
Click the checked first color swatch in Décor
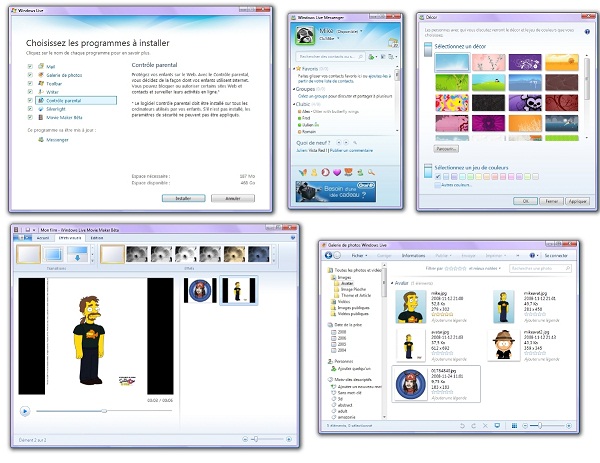click(x=438, y=176)
